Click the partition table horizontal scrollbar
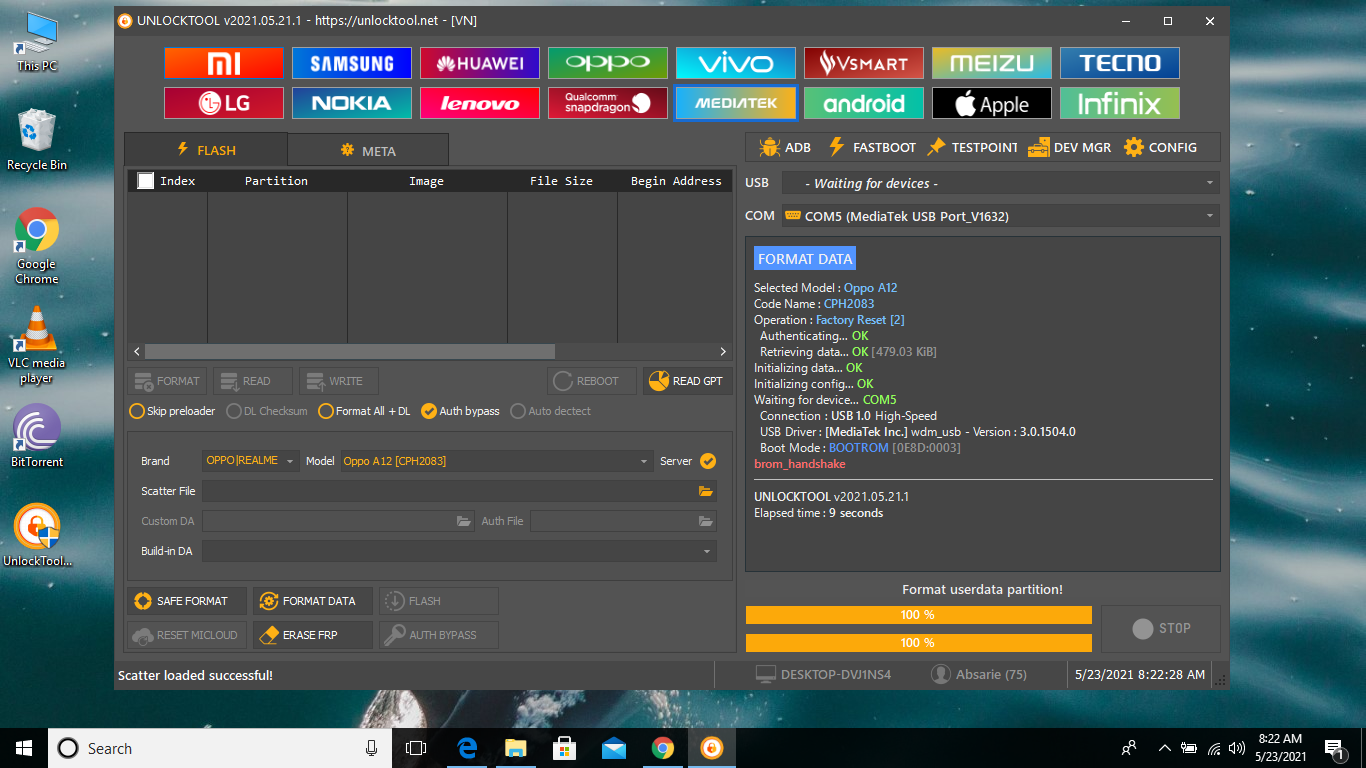Image resolution: width=1366 pixels, height=768 pixels. click(x=350, y=352)
